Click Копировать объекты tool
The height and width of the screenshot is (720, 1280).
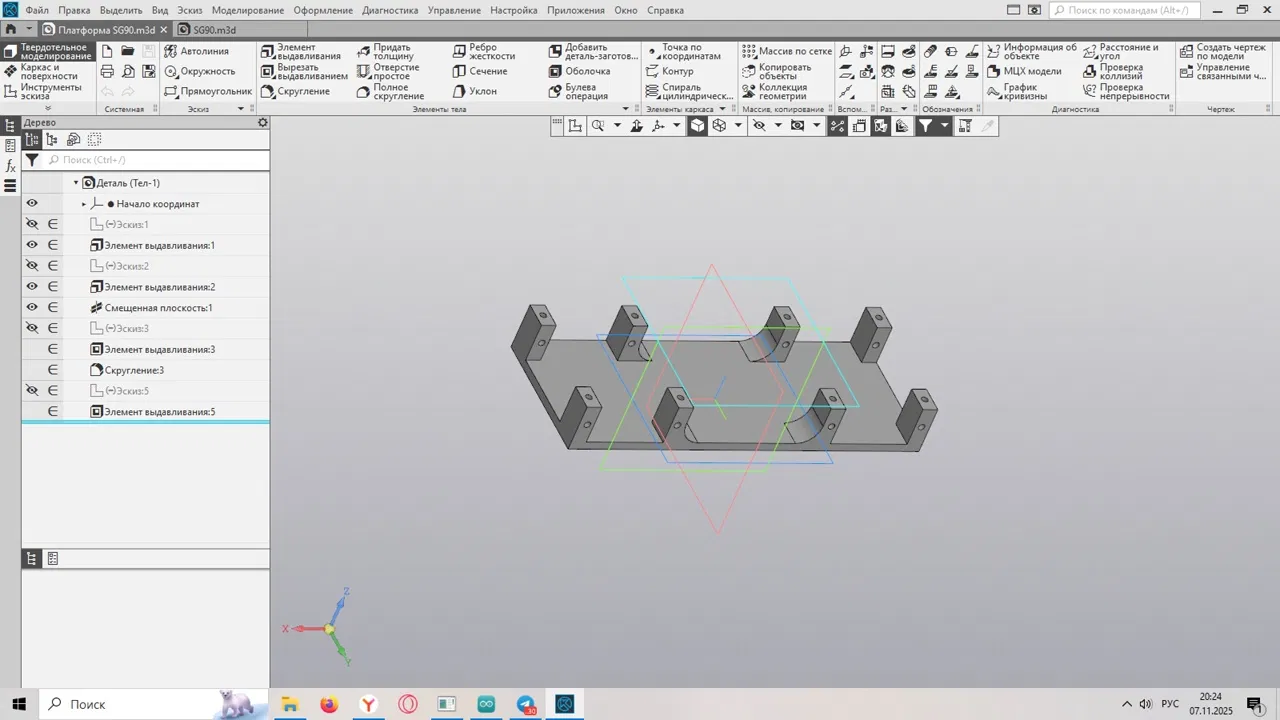(x=777, y=71)
